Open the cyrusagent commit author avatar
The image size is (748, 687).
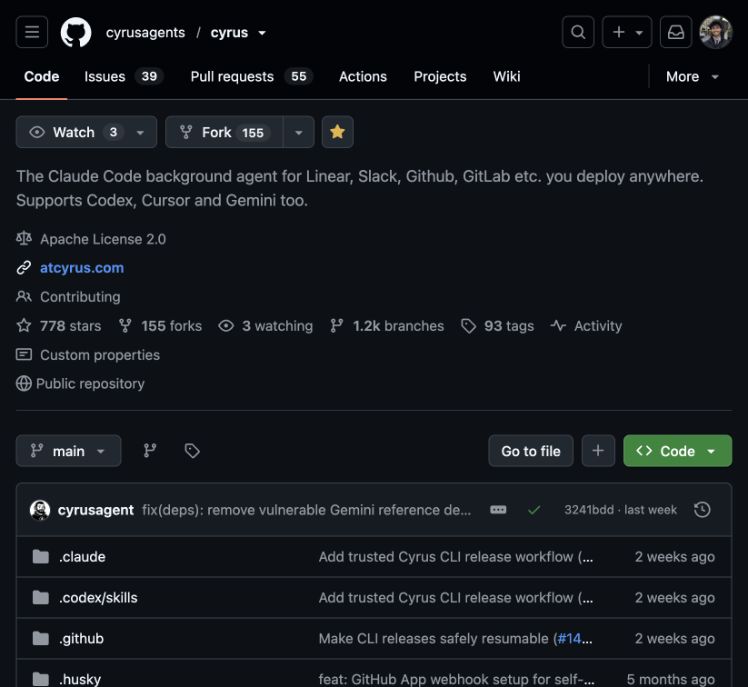(40, 510)
